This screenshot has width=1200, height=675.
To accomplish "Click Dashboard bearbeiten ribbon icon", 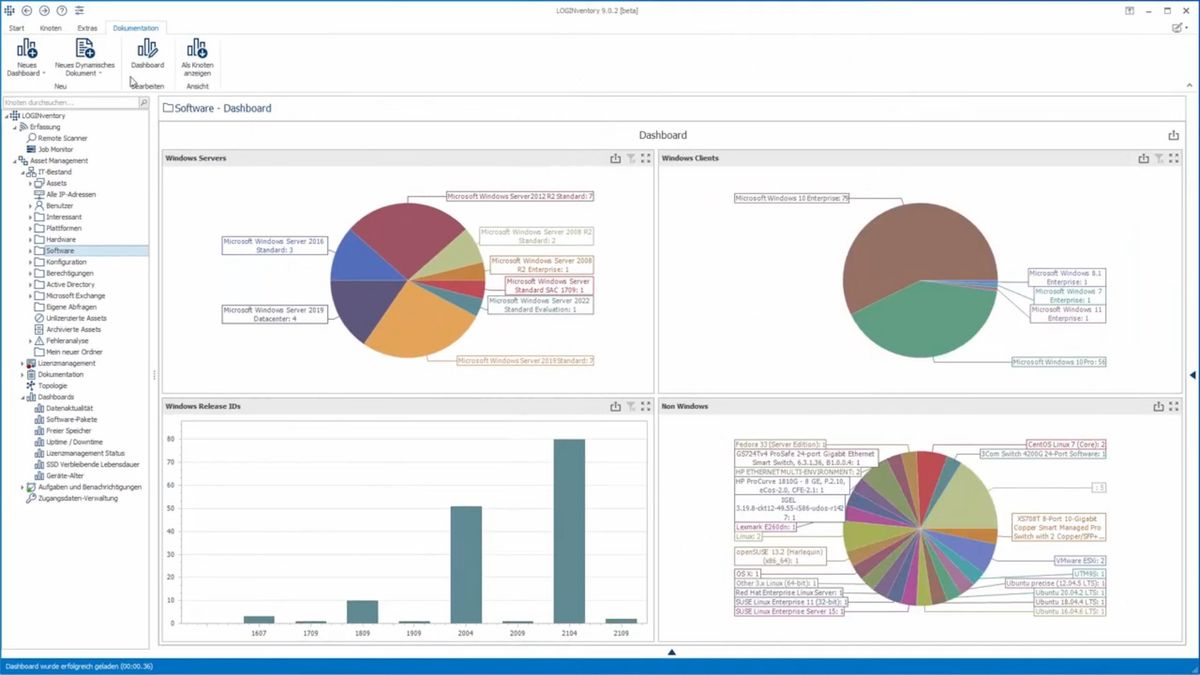I will (x=147, y=48).
